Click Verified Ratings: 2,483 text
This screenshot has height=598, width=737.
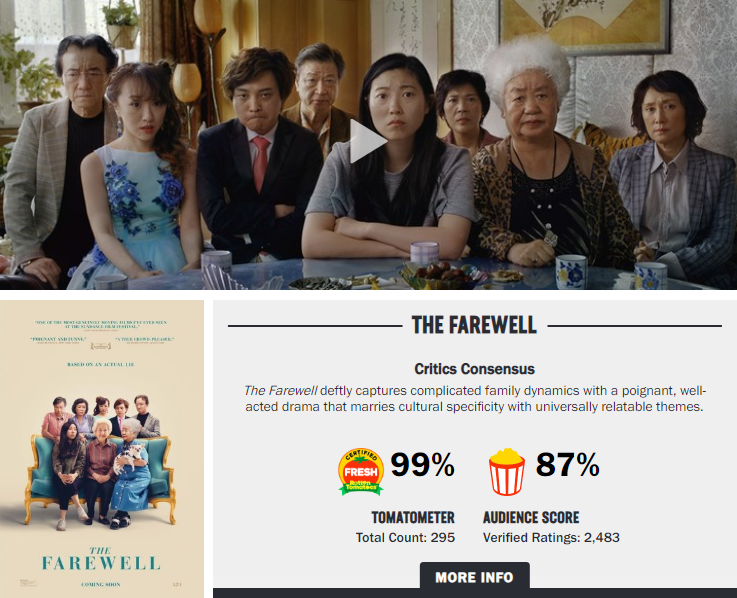(x=551, y=537)
